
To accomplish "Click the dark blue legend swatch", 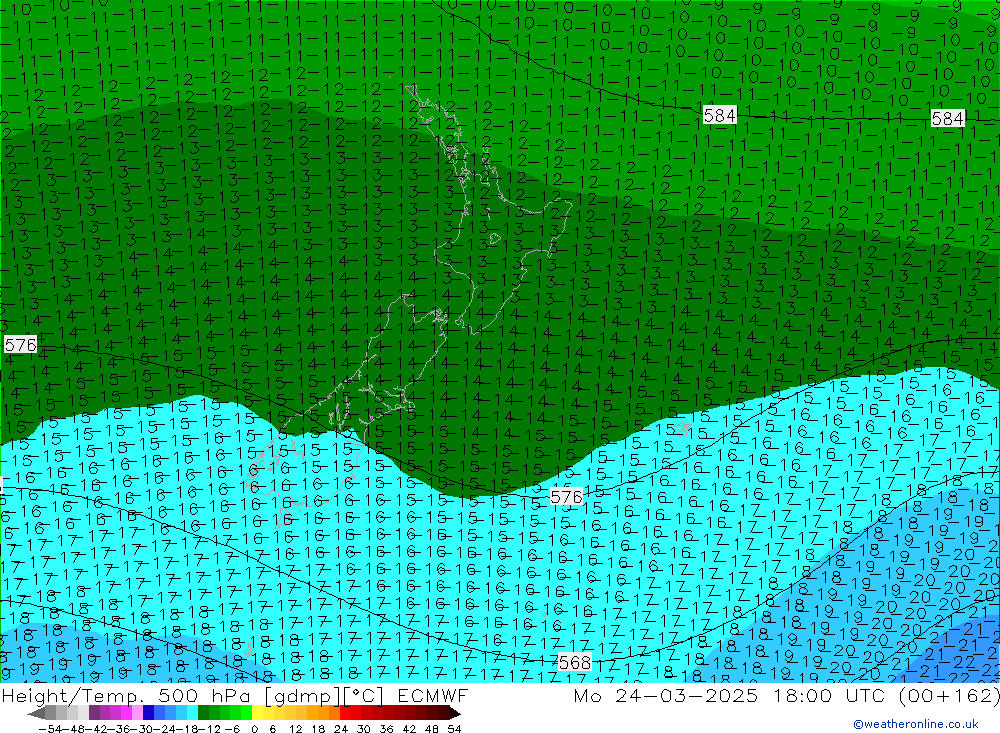I will point(148,713).
